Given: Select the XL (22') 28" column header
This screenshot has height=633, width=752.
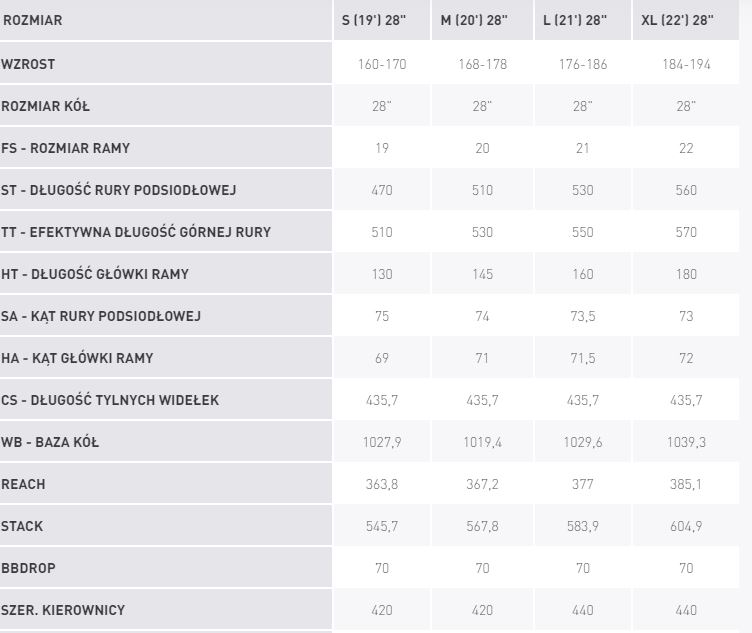Looking at the screenshot, I should point(676,20).
